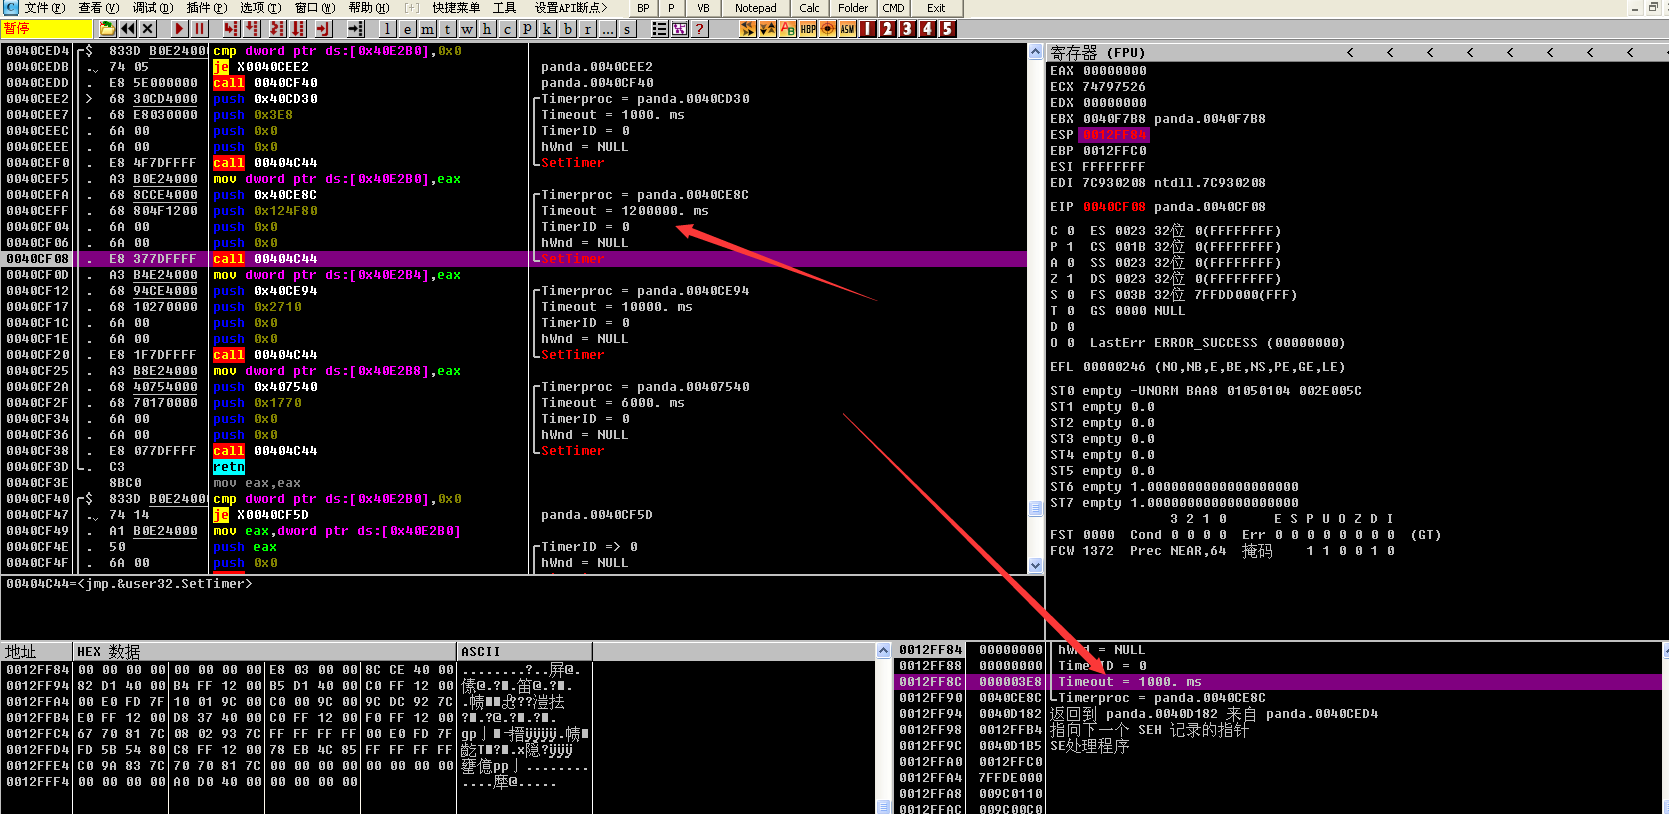Open the Patches window with the 'P' button
Screen dimensions: 1669x814
click(x=527, y=28)
